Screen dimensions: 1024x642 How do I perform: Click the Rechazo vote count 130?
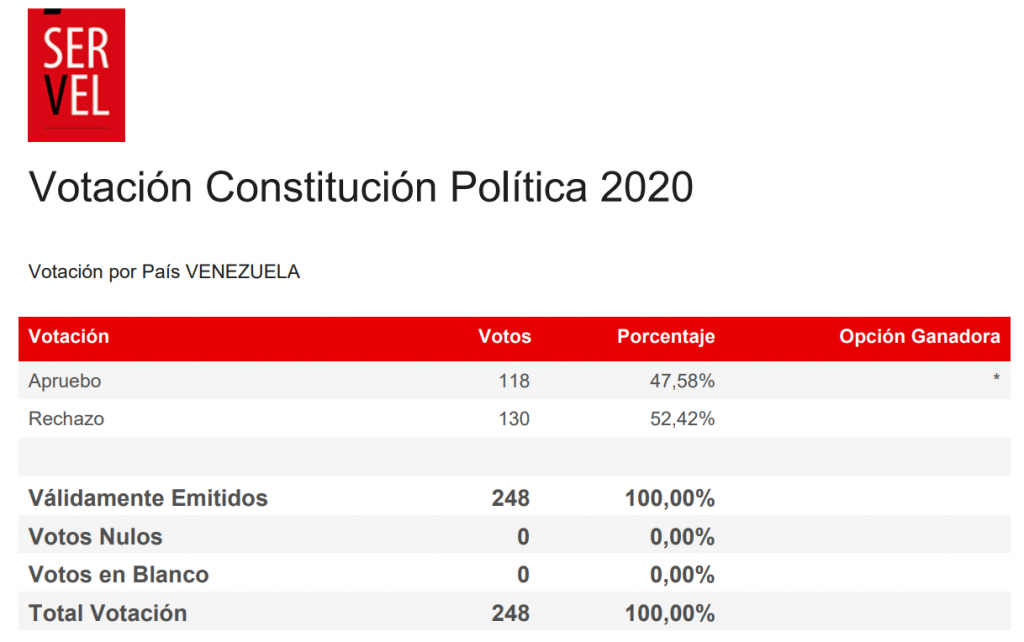[514, 419]
